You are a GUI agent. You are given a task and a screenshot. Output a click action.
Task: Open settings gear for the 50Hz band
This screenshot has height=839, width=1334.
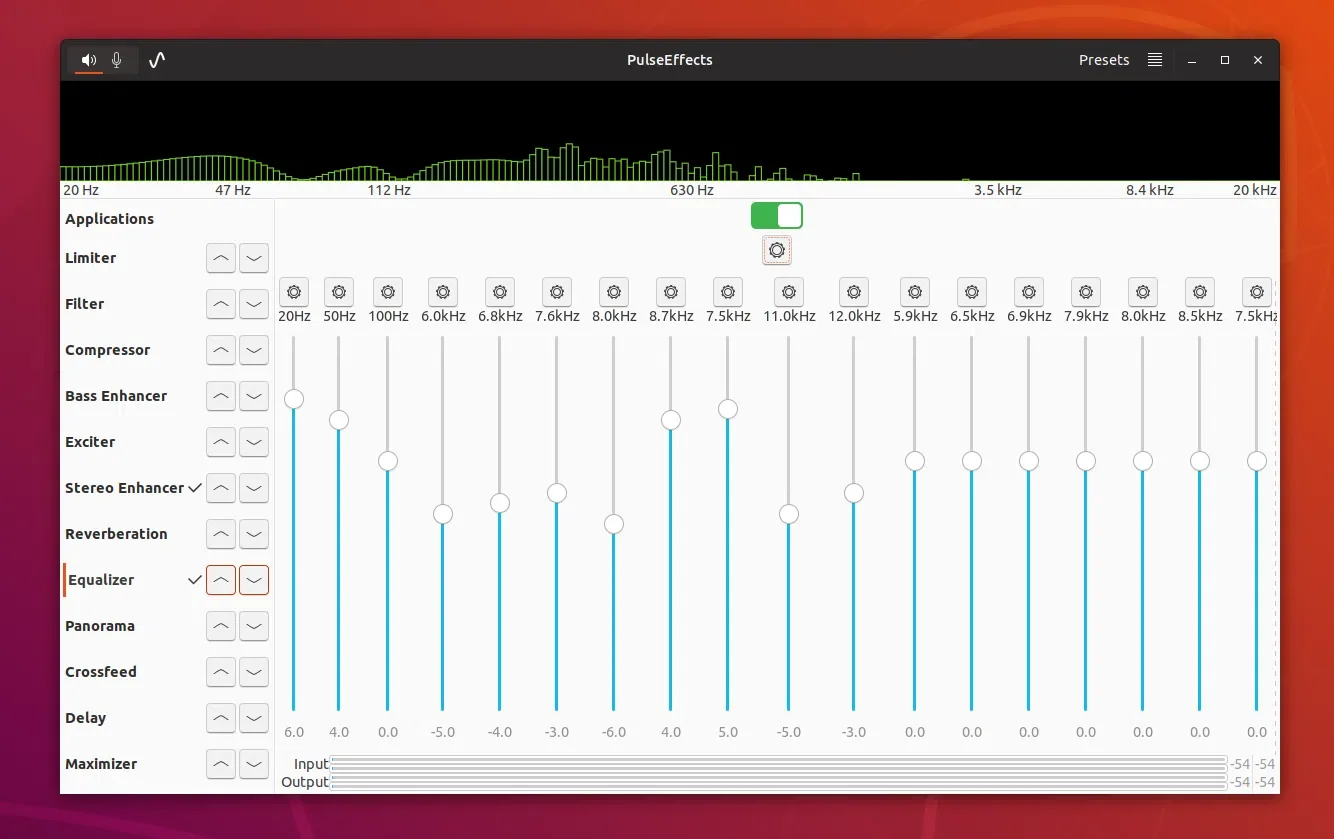click(x=339, y=290)
